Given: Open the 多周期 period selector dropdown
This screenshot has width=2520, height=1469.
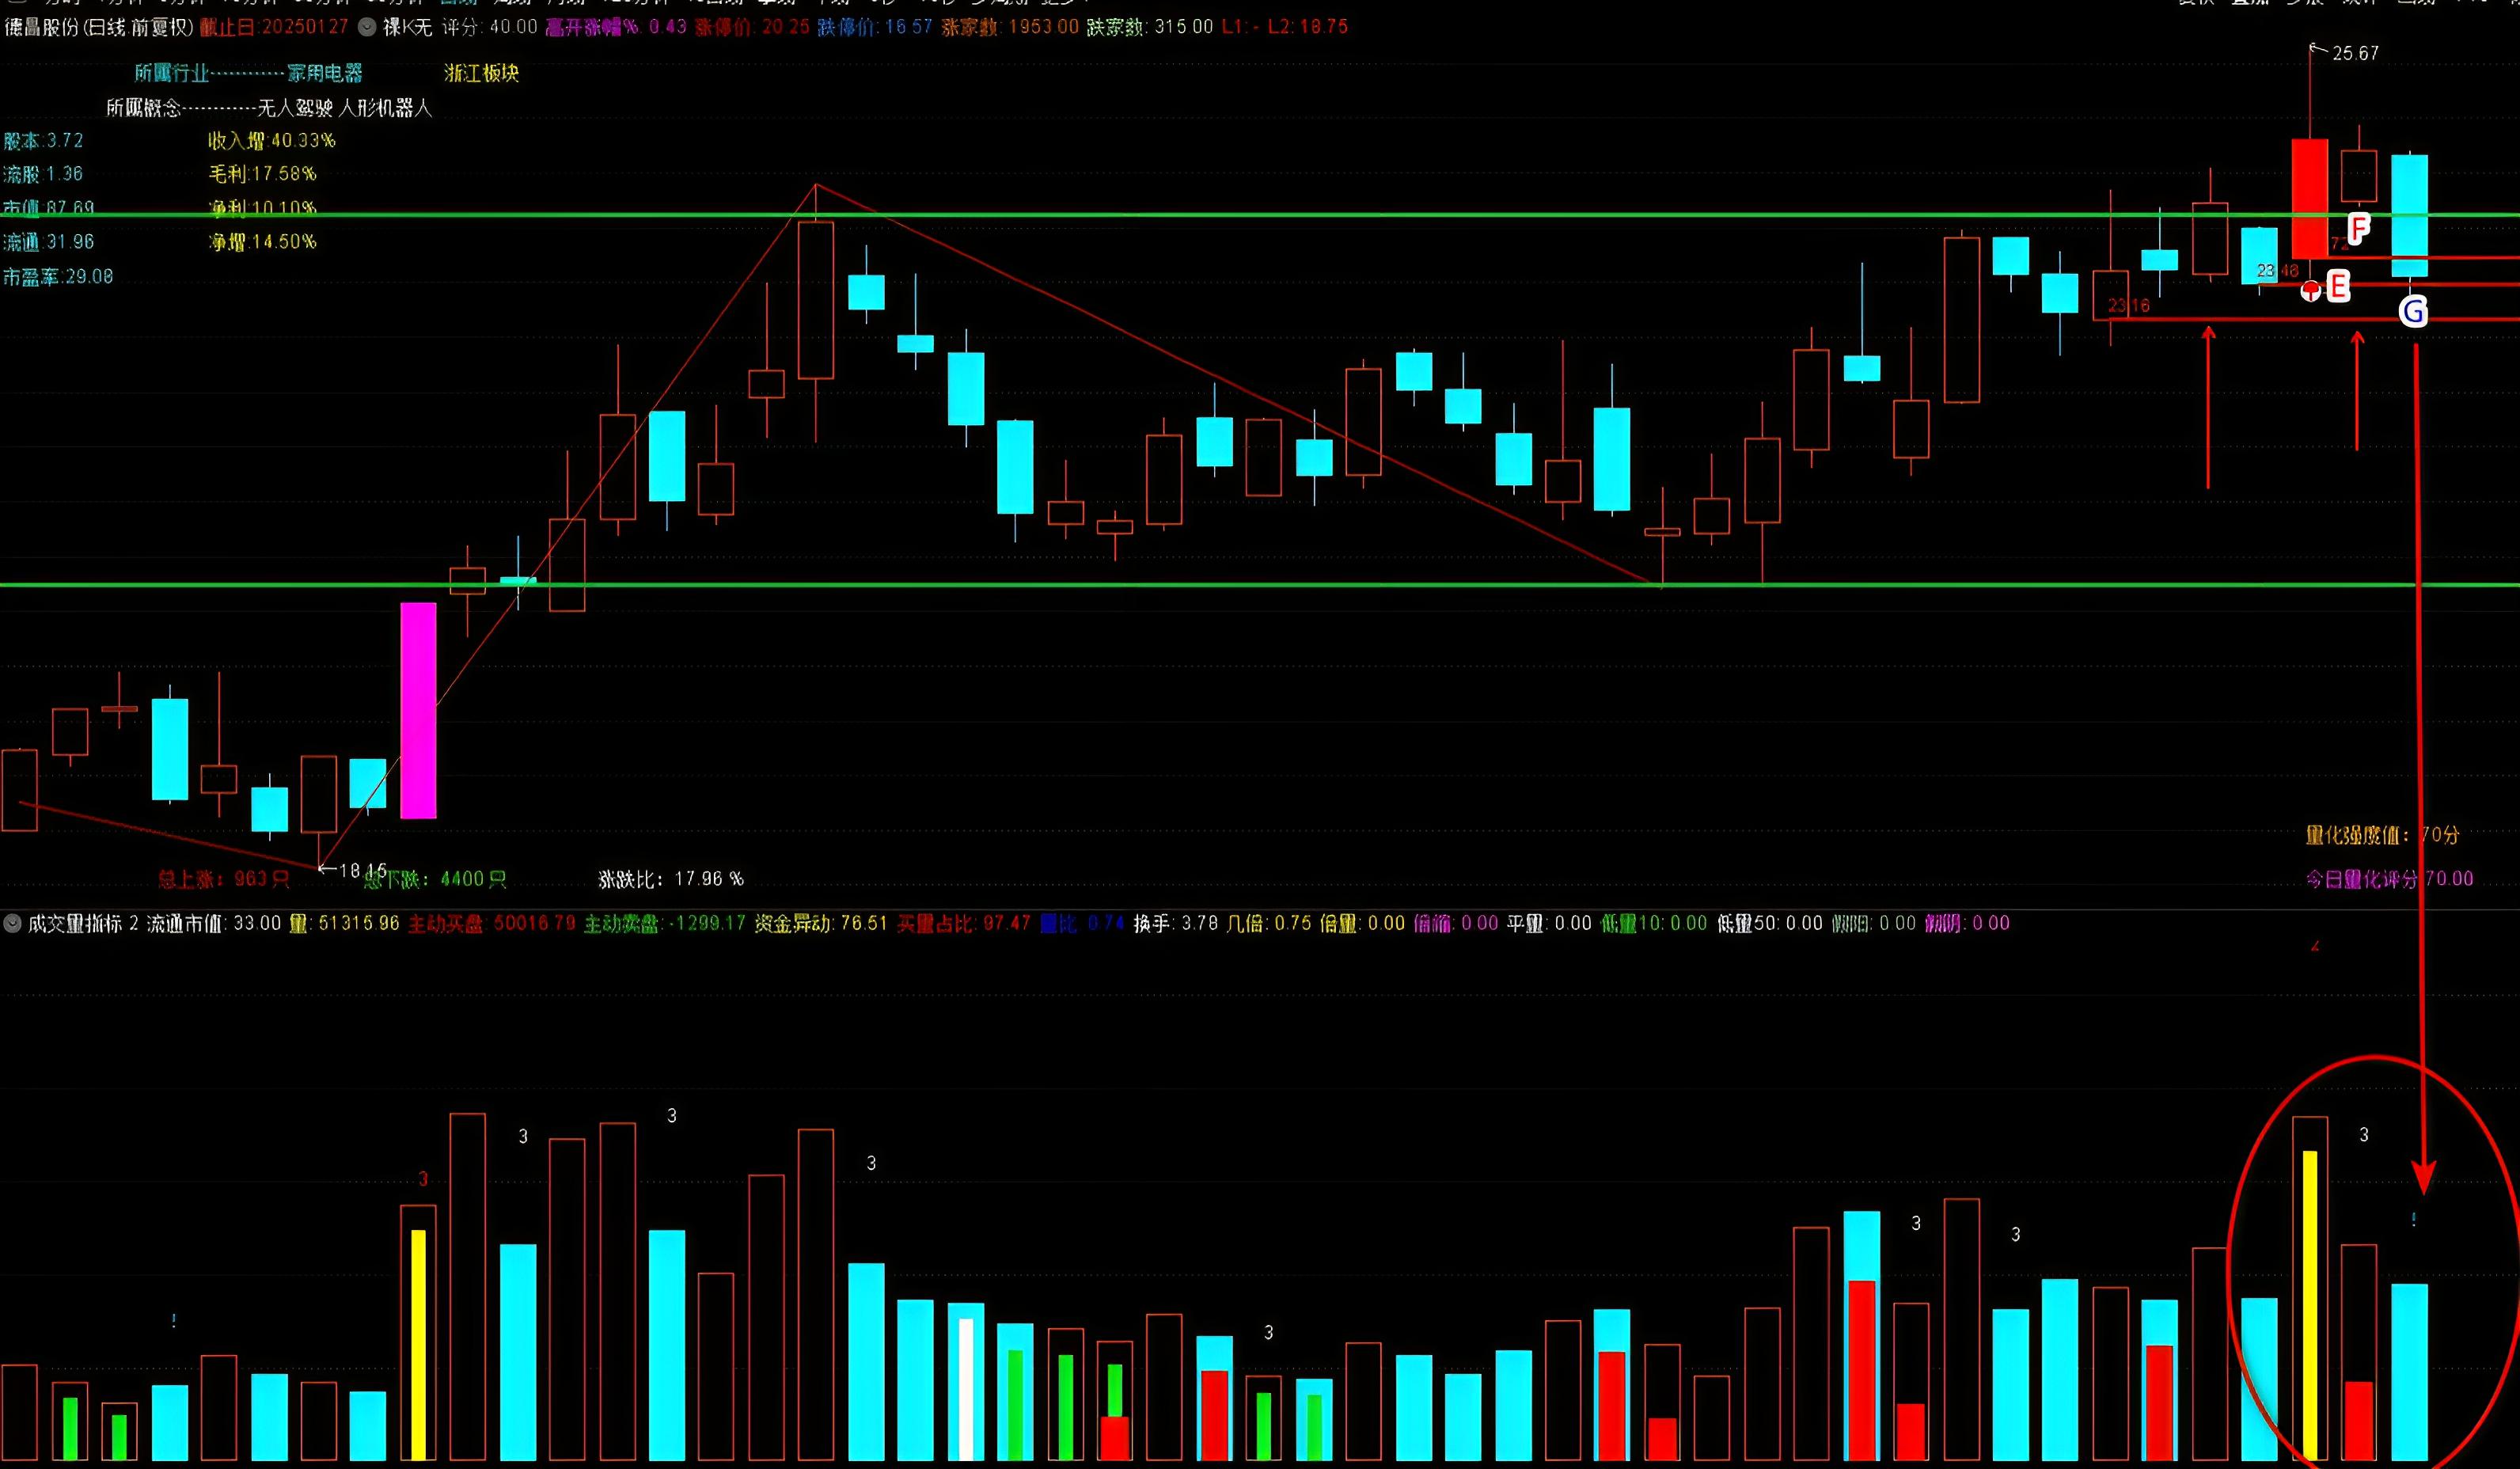Looking at the screenshot, I should click(x=1020, y=4).
